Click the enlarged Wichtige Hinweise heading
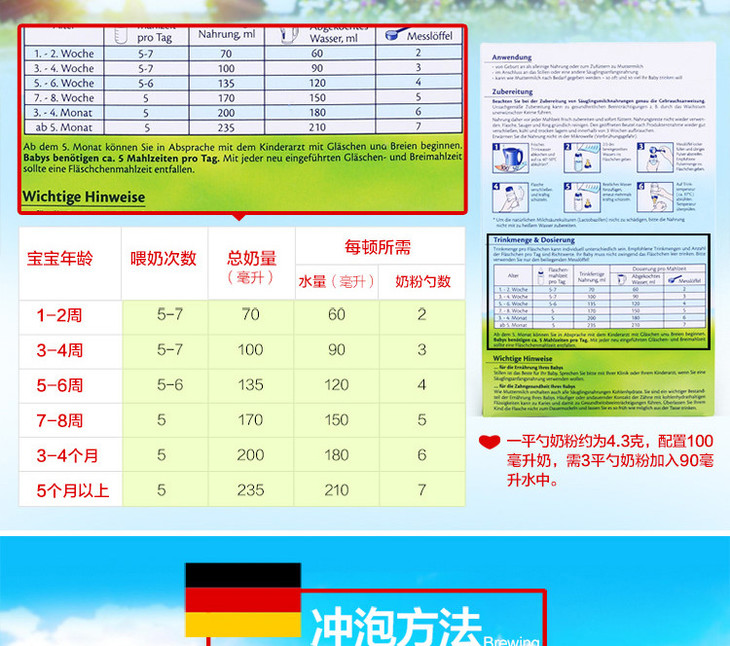This screenshot has width=730, height=646. [x=84, y=197]
